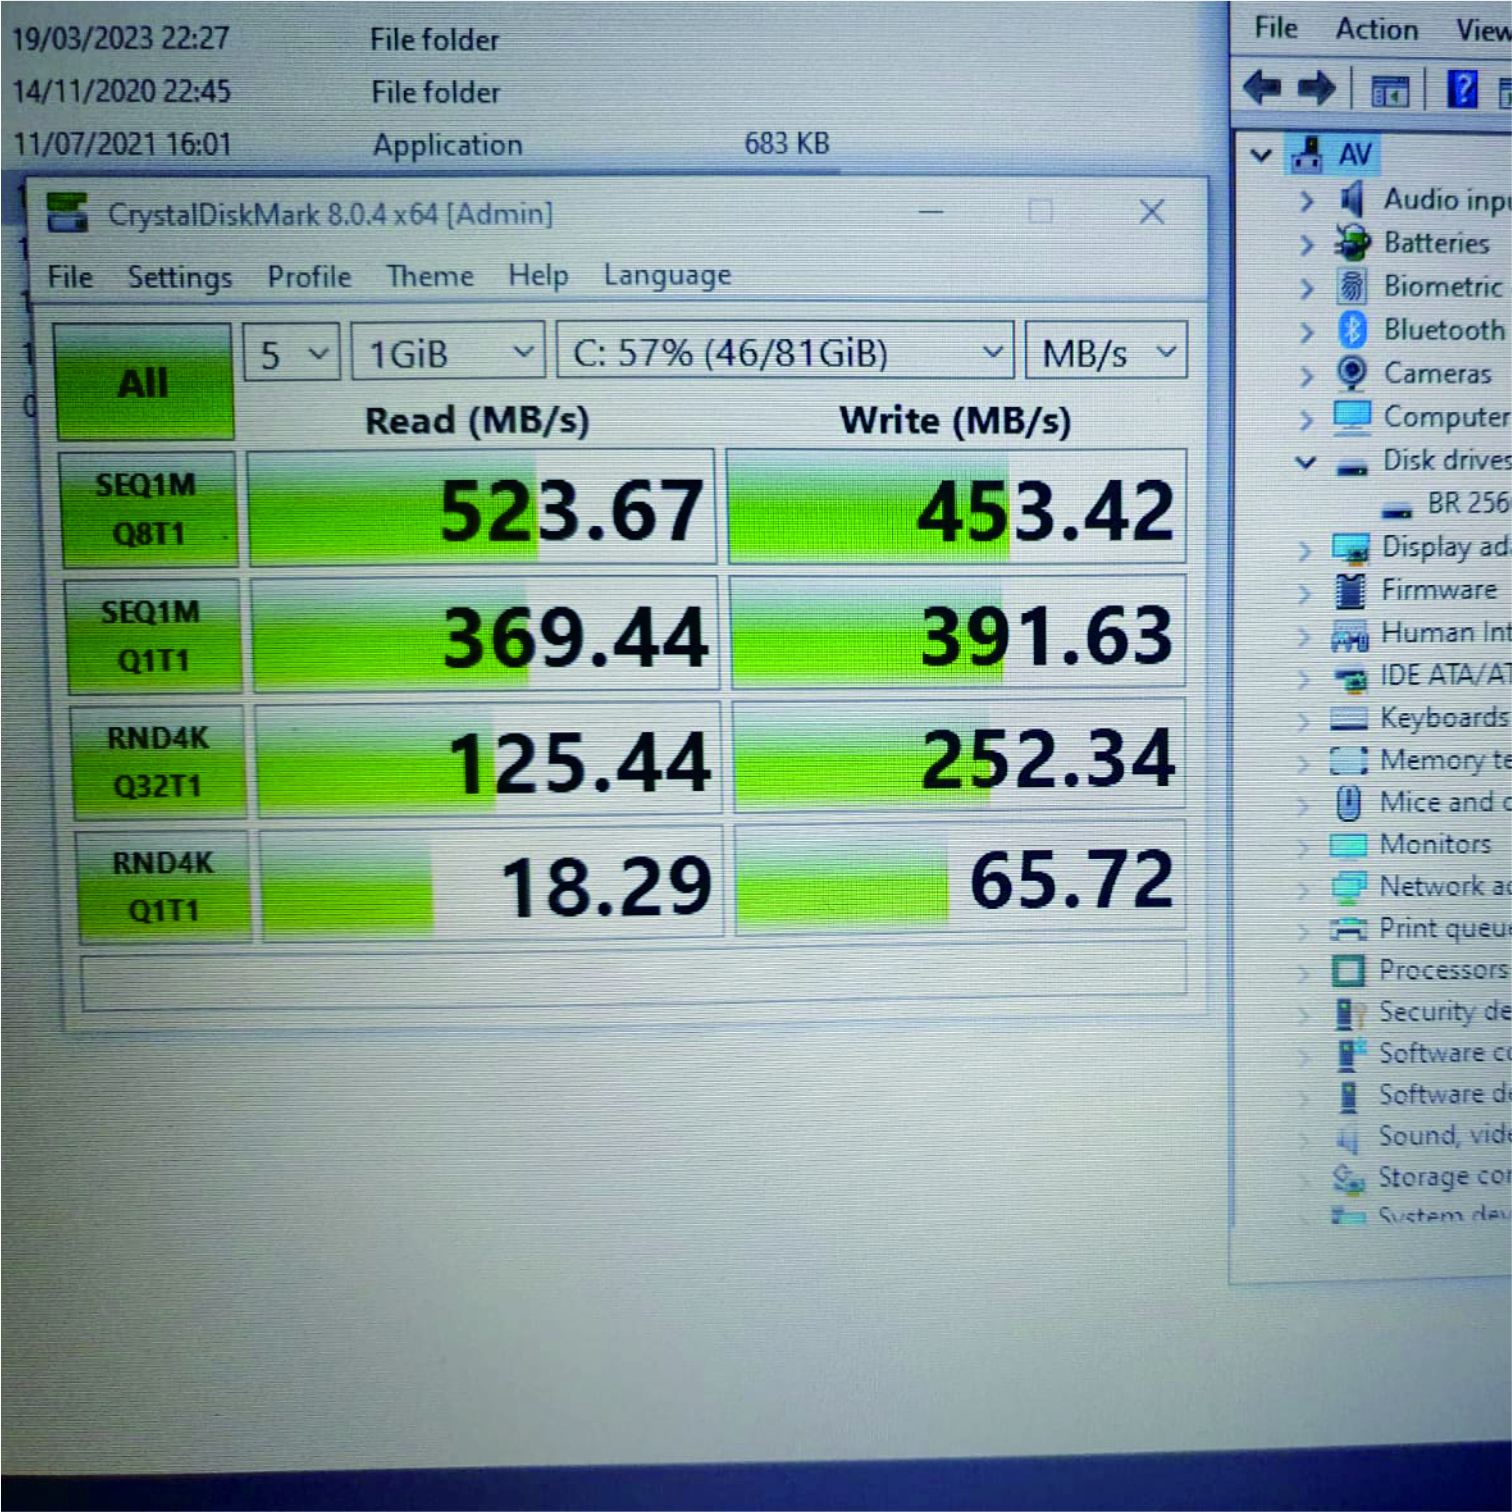
Task: Click the 523.67 read result cell
Action: (482, 508)
